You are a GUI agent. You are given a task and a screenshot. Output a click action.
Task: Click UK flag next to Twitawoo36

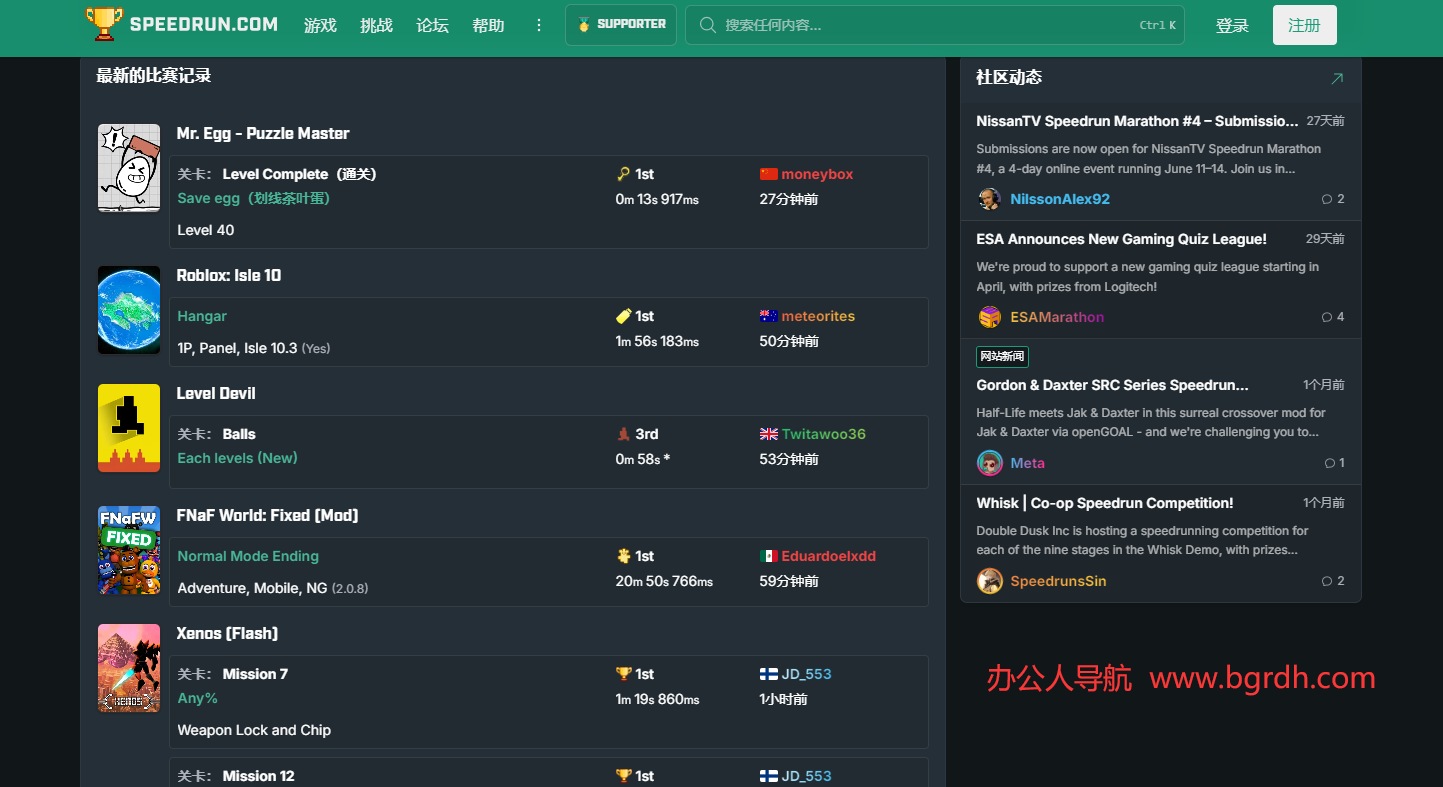coord(768,434)
